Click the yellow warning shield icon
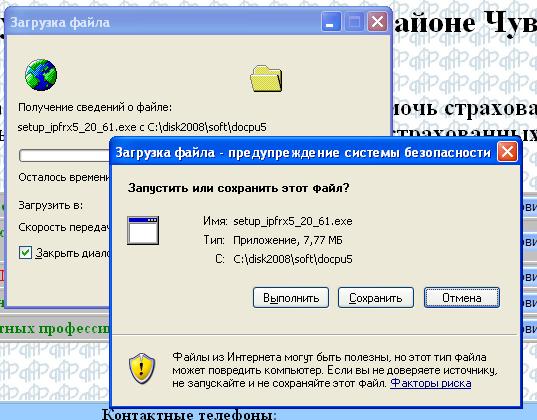537x420 pixels. [142, 369]
